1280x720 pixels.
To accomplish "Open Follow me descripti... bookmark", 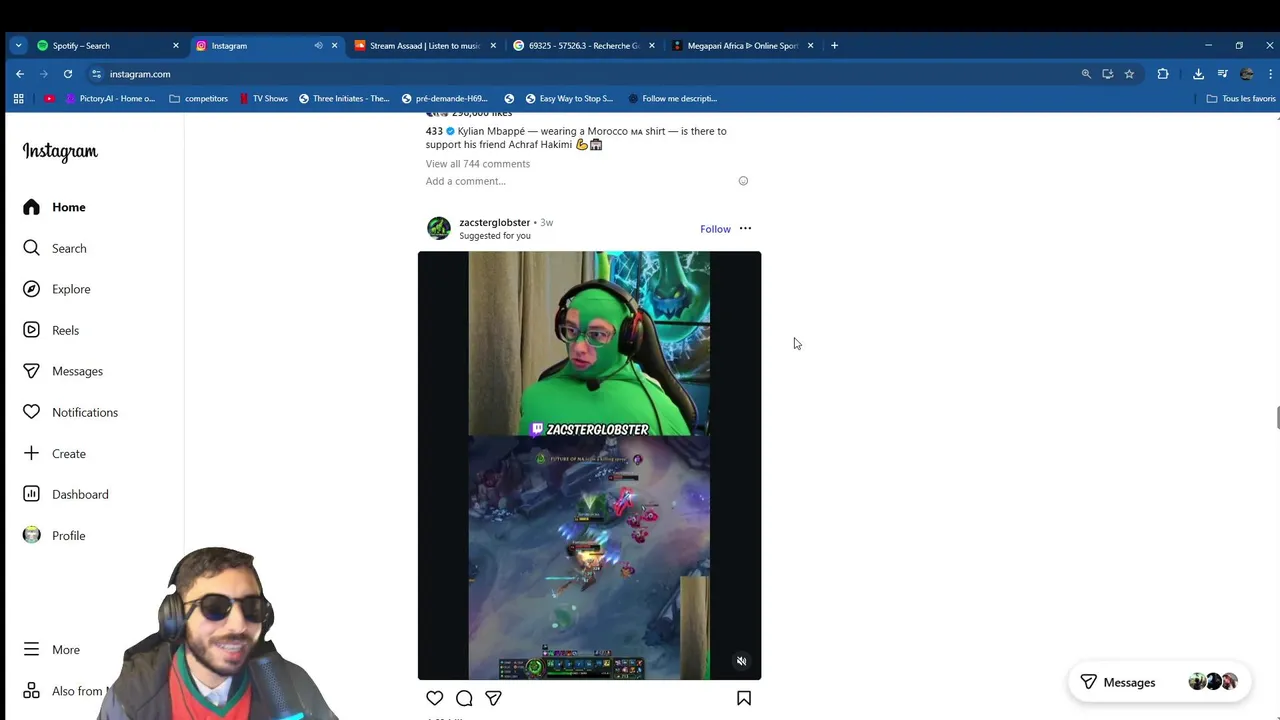I will [672, 98].
